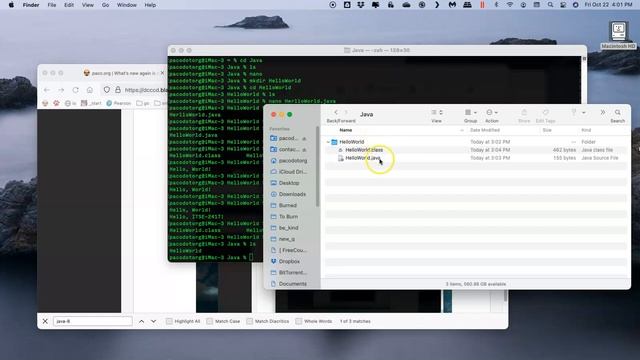Open the tag dropdown arrow in Finder toolbar
This screenshot has width=640, height=360.
(584, 113)
